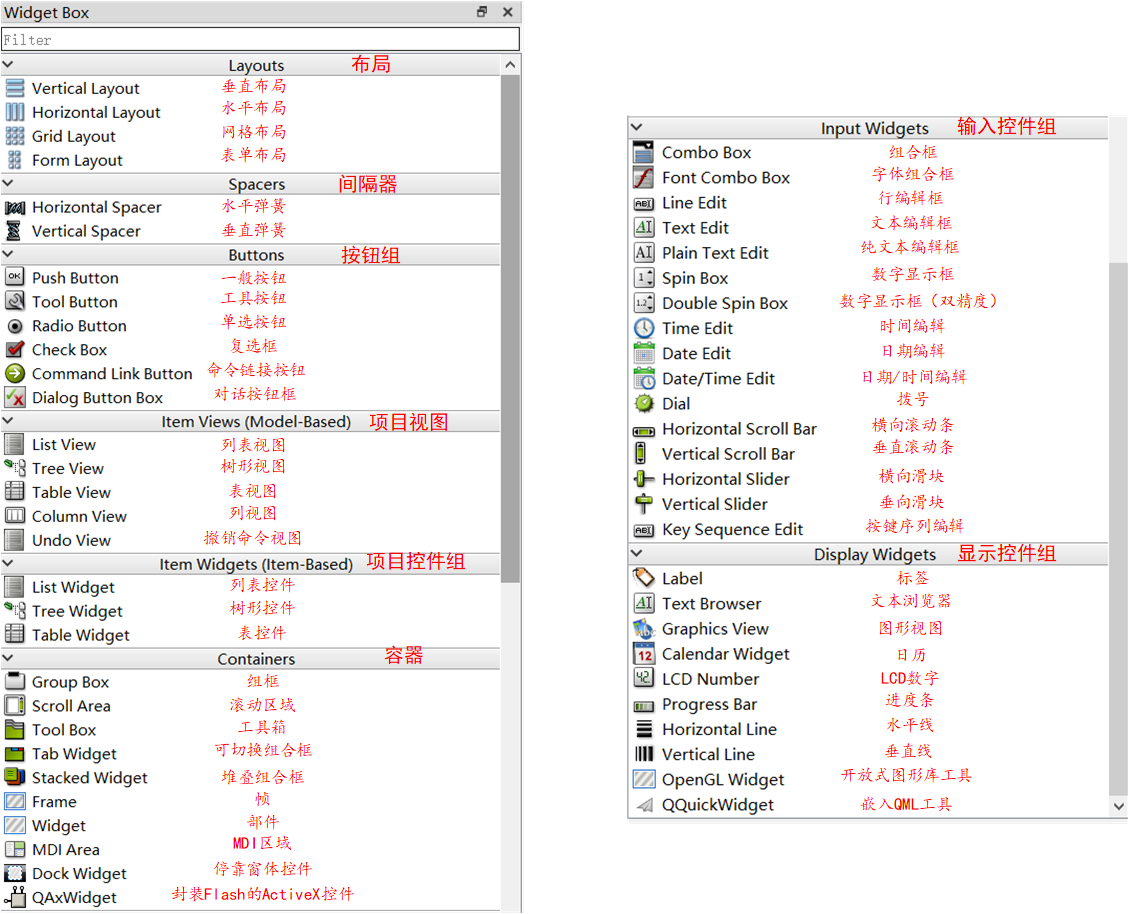Screen dimensions: 1129x914
Task: Select the Horizontal Layout icon
Action: [x=14, y=112]
